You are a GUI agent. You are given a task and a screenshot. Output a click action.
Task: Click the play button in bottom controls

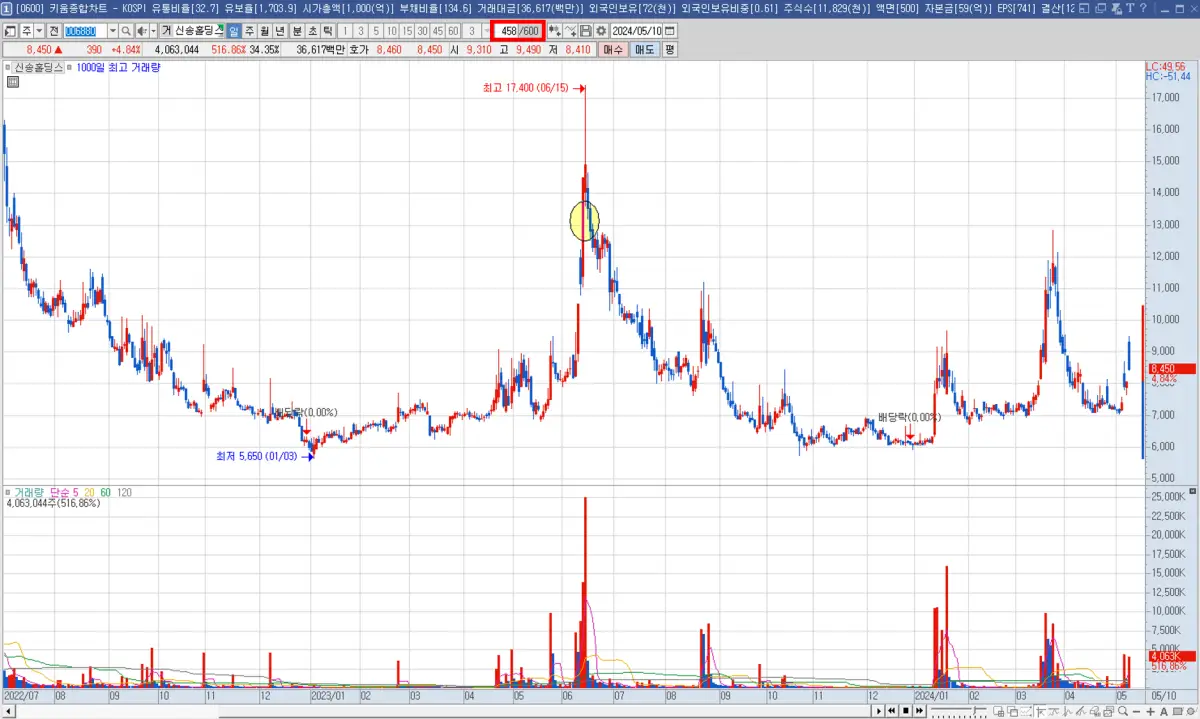[x=878, y=711]
